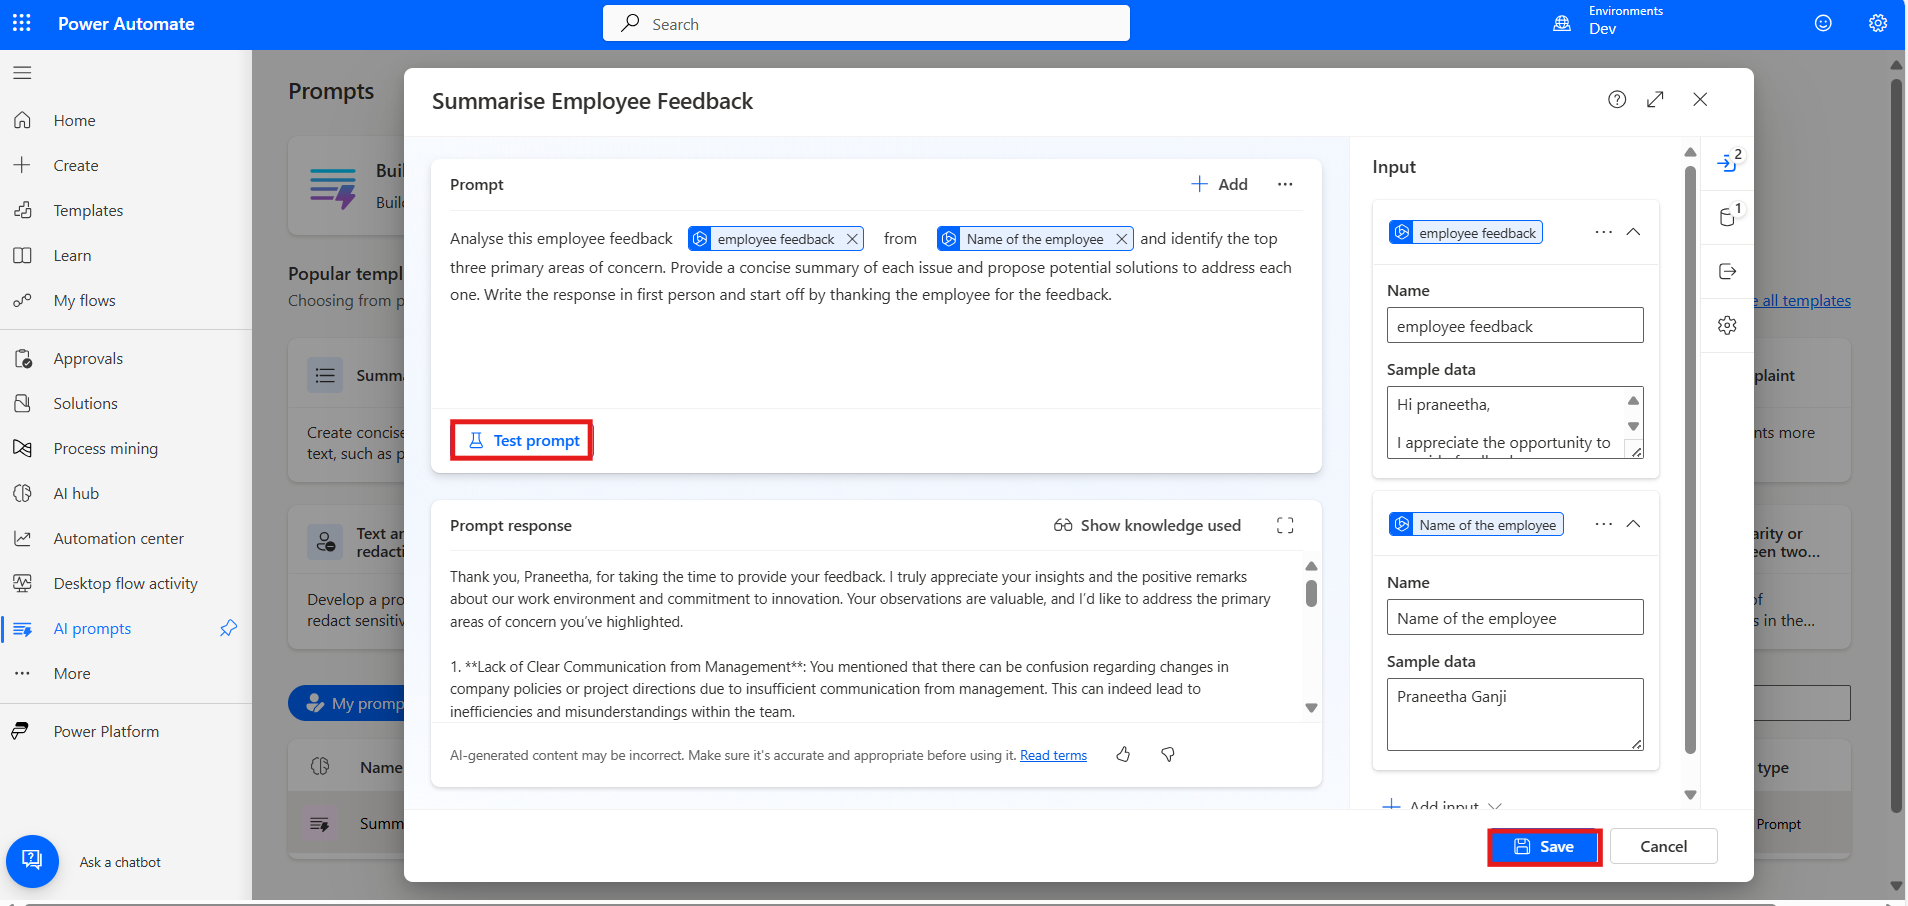Viewport: 1908px width, 906px height.
Task: Open employee feedback input more options
Action: tap(1603, 232)
